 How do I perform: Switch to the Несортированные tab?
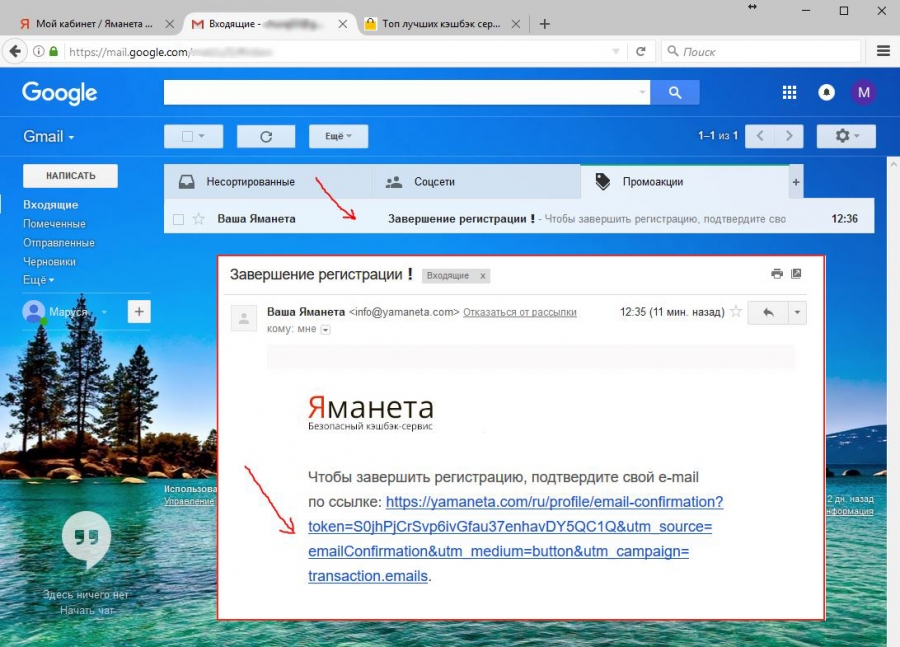click(267, 182)
